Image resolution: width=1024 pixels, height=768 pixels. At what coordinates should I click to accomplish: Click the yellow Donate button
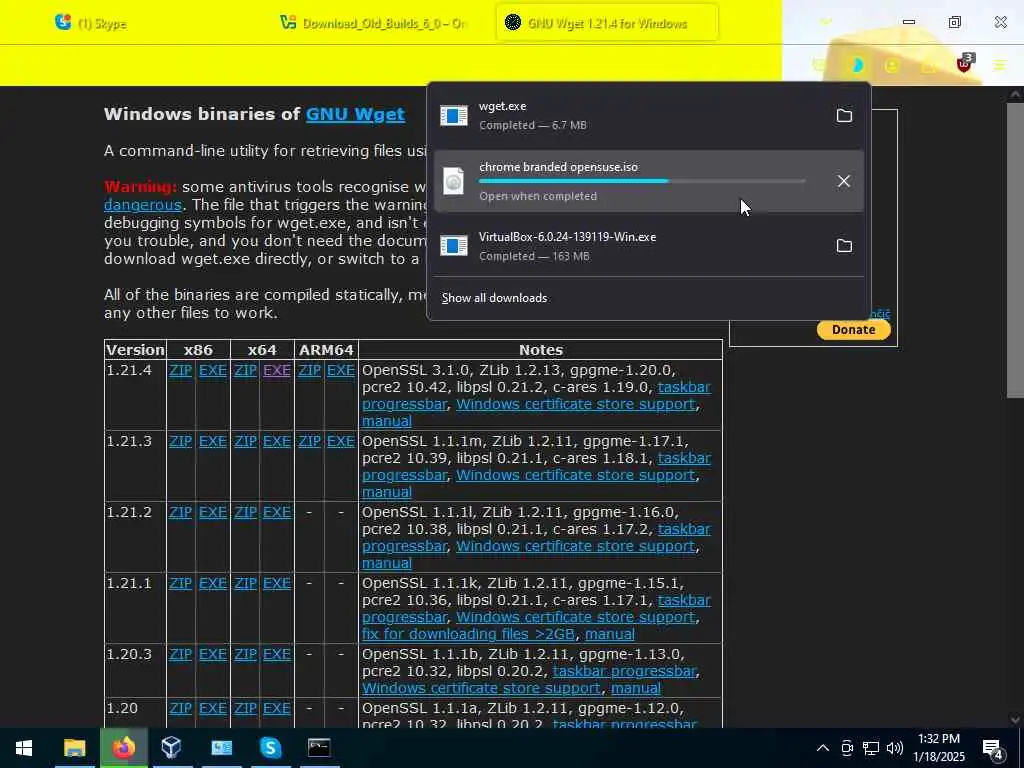[x=854, y=329]
